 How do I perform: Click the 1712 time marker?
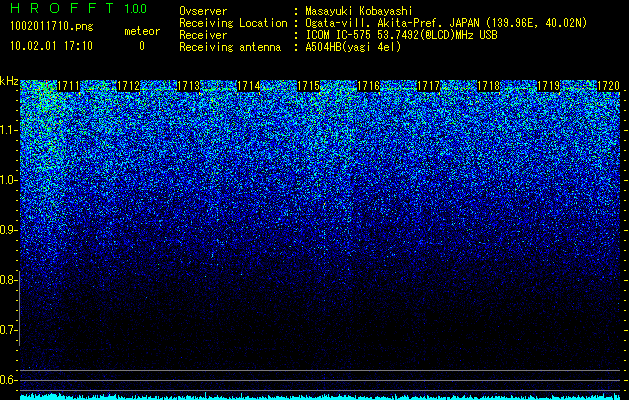128,86
